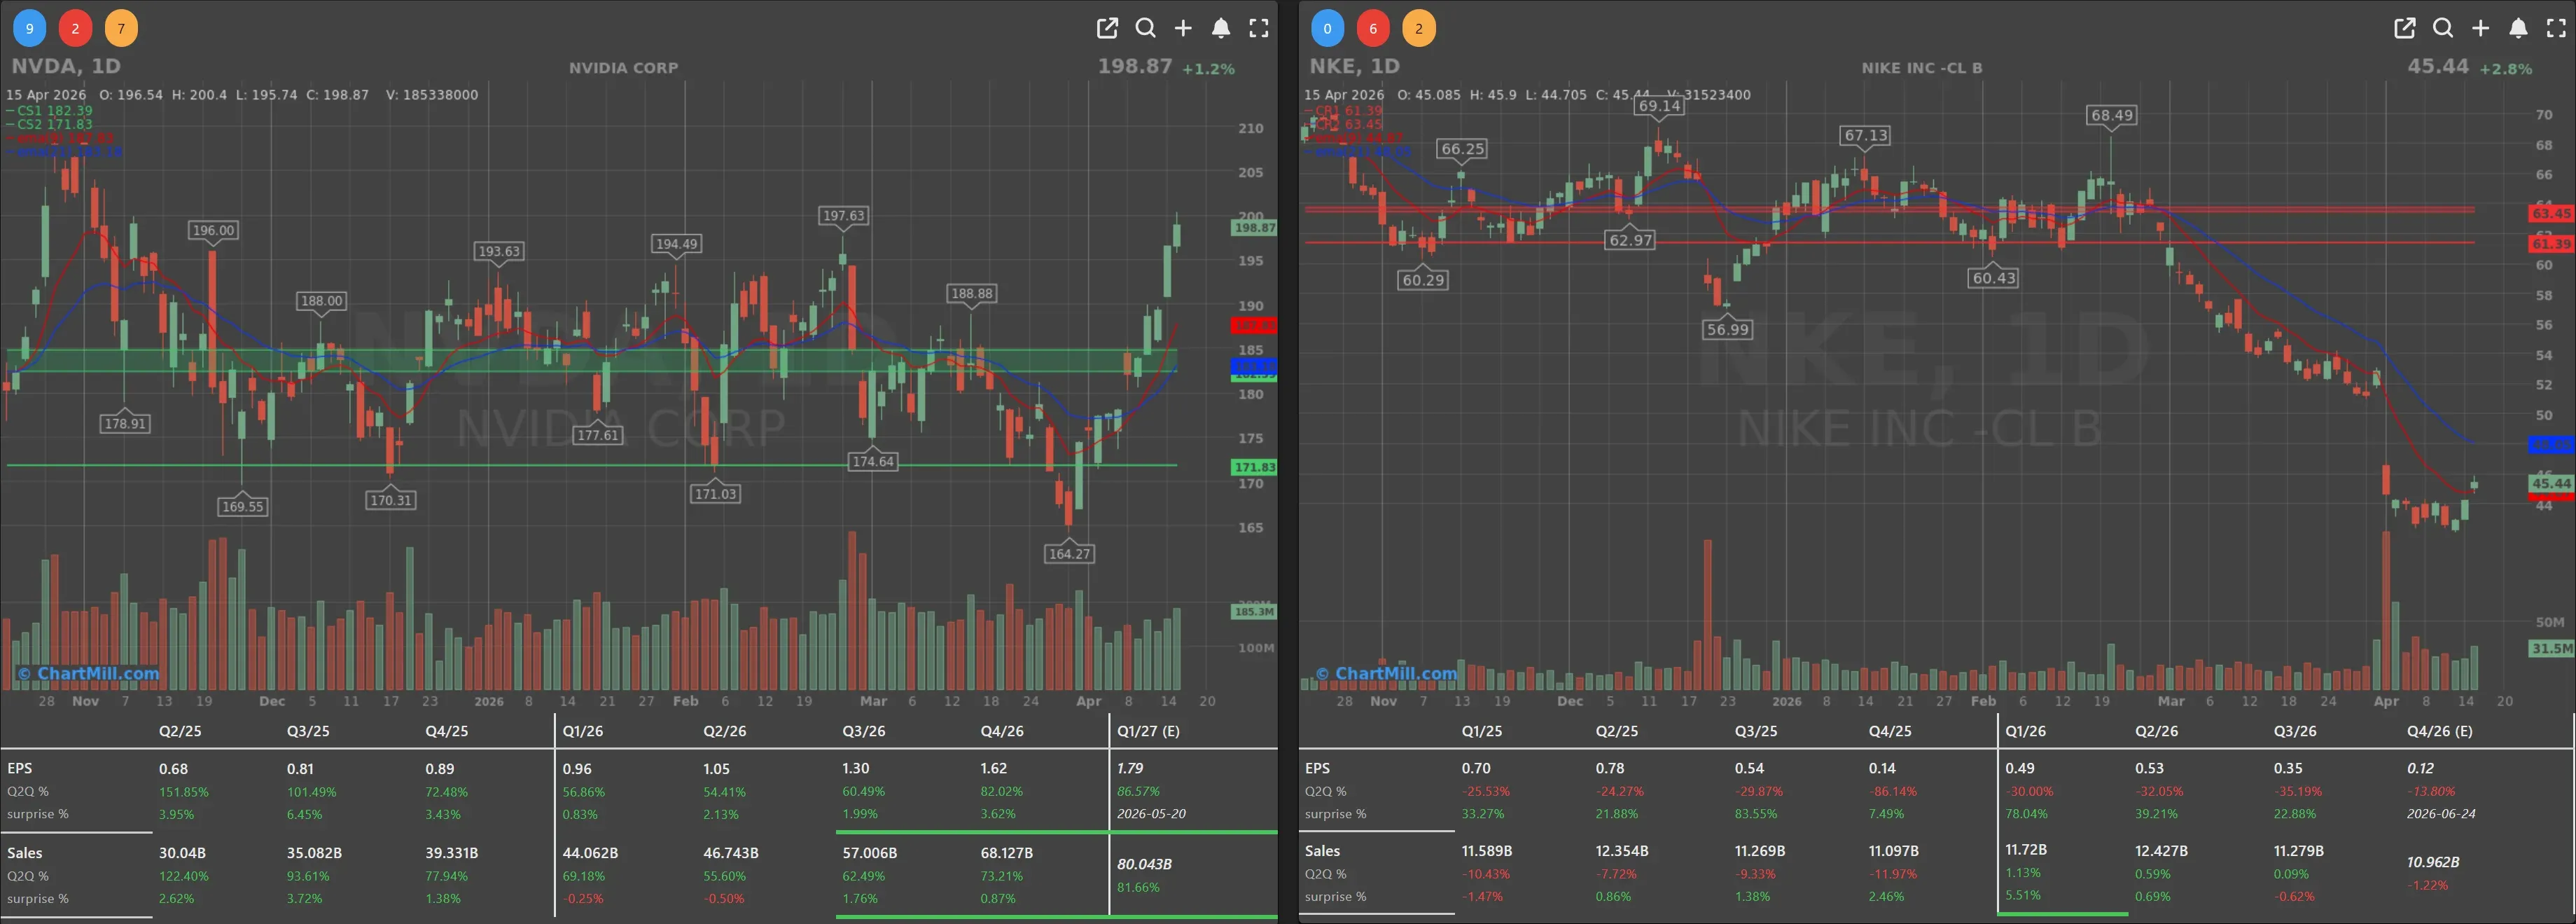Click the plus icon on NVDA chart
Image resolution: width=2576 pixels, height=924 pixels.
[1183, 28]
